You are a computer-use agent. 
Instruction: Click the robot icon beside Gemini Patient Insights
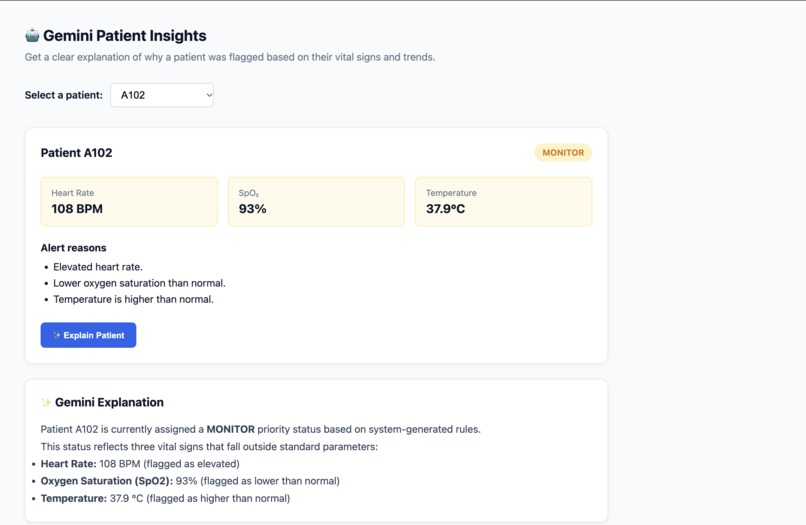[x=32, y=35]
